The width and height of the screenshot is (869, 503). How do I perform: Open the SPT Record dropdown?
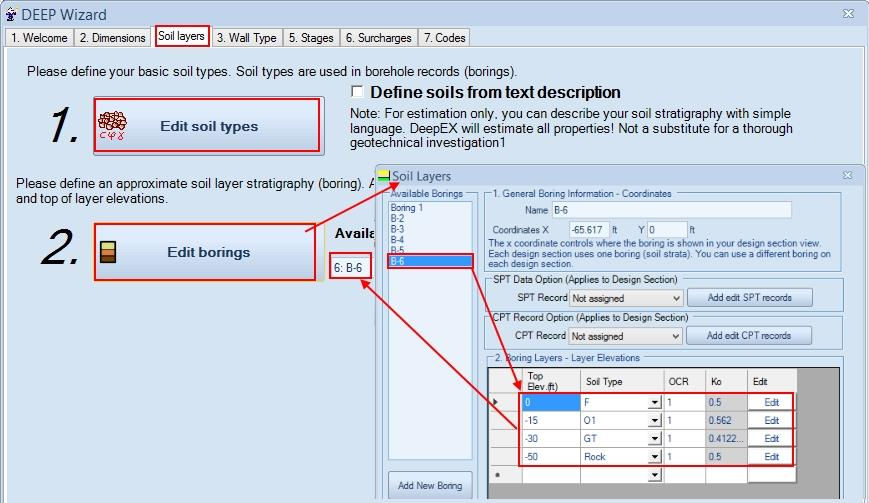pyautogui.click(x=626, y=298)
